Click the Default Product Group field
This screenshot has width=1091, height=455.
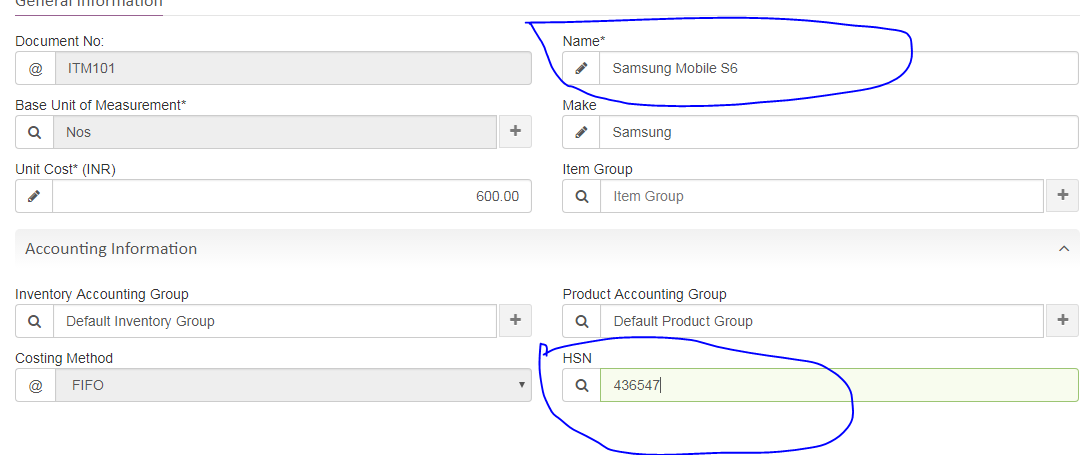tap(822, 321)
